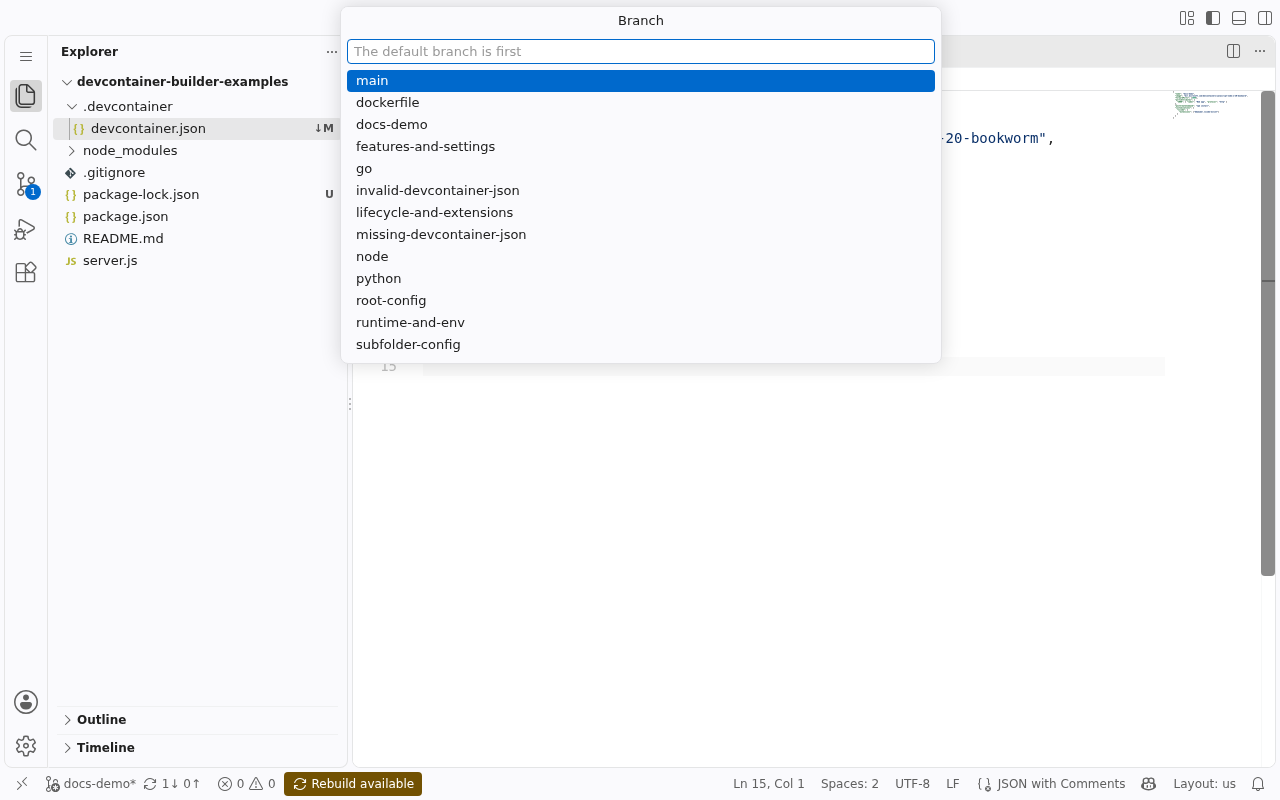
Task: Open the Accounts icon
Action: point(26,702)
